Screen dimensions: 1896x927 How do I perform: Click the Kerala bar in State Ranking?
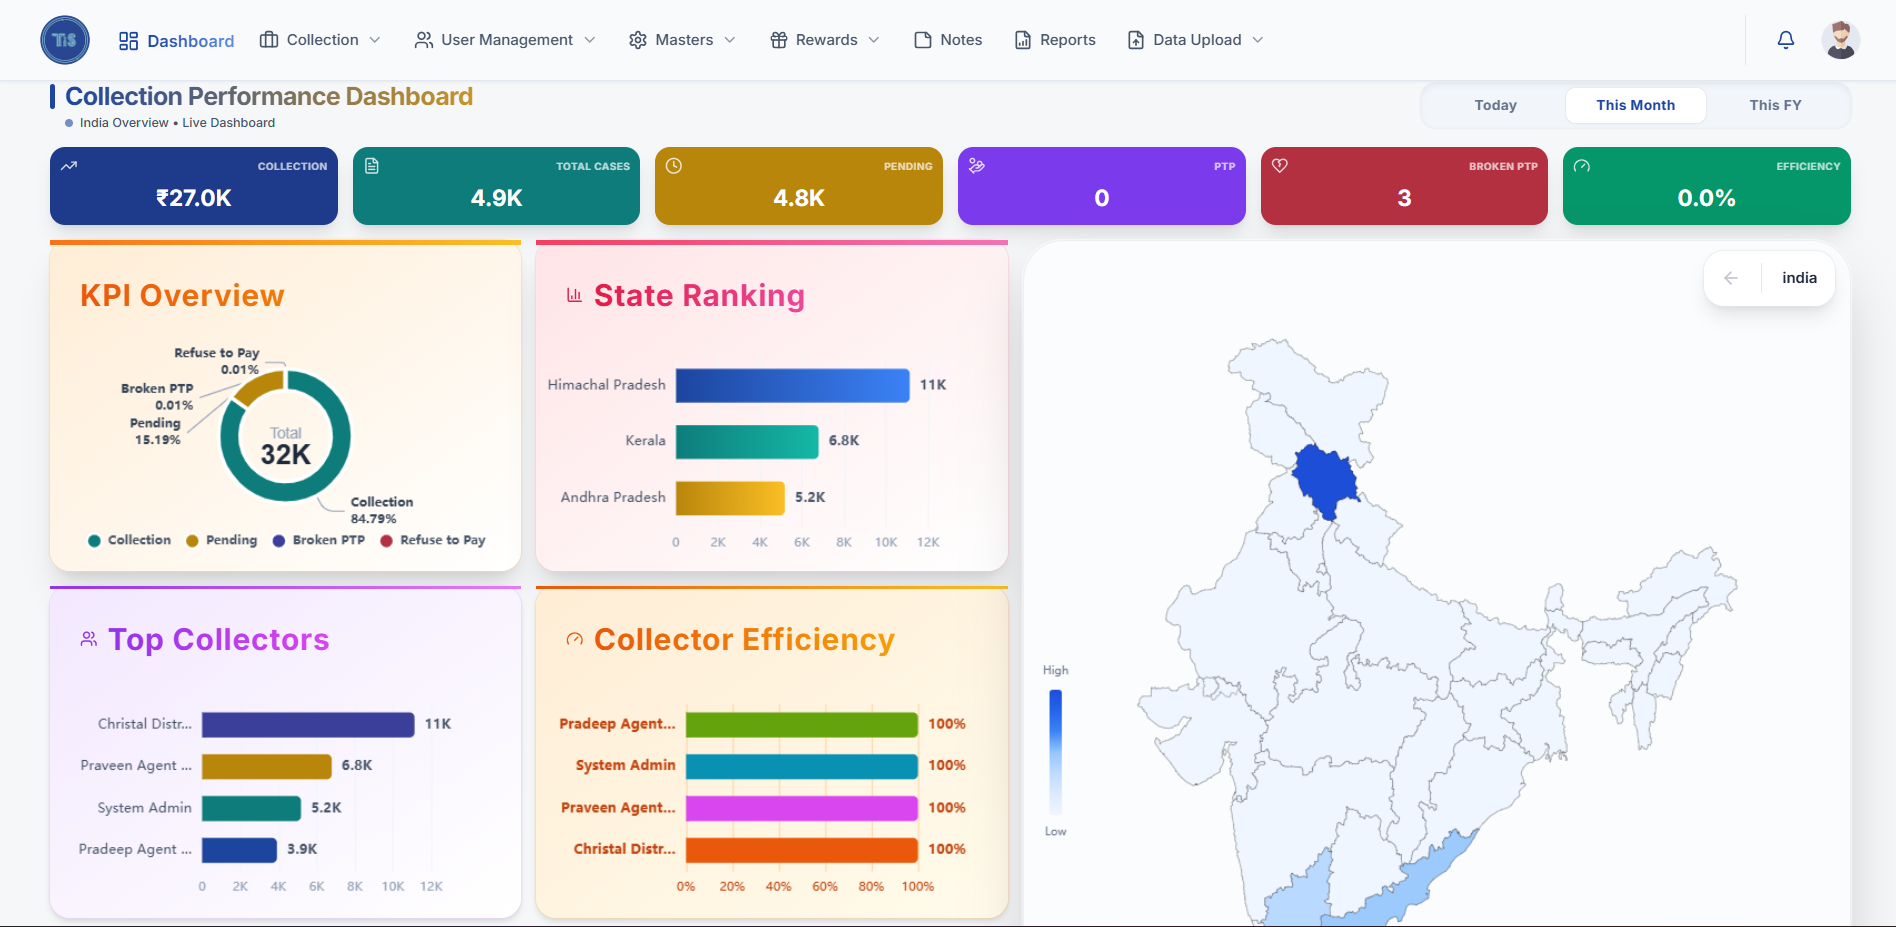(x=747, y=441)
